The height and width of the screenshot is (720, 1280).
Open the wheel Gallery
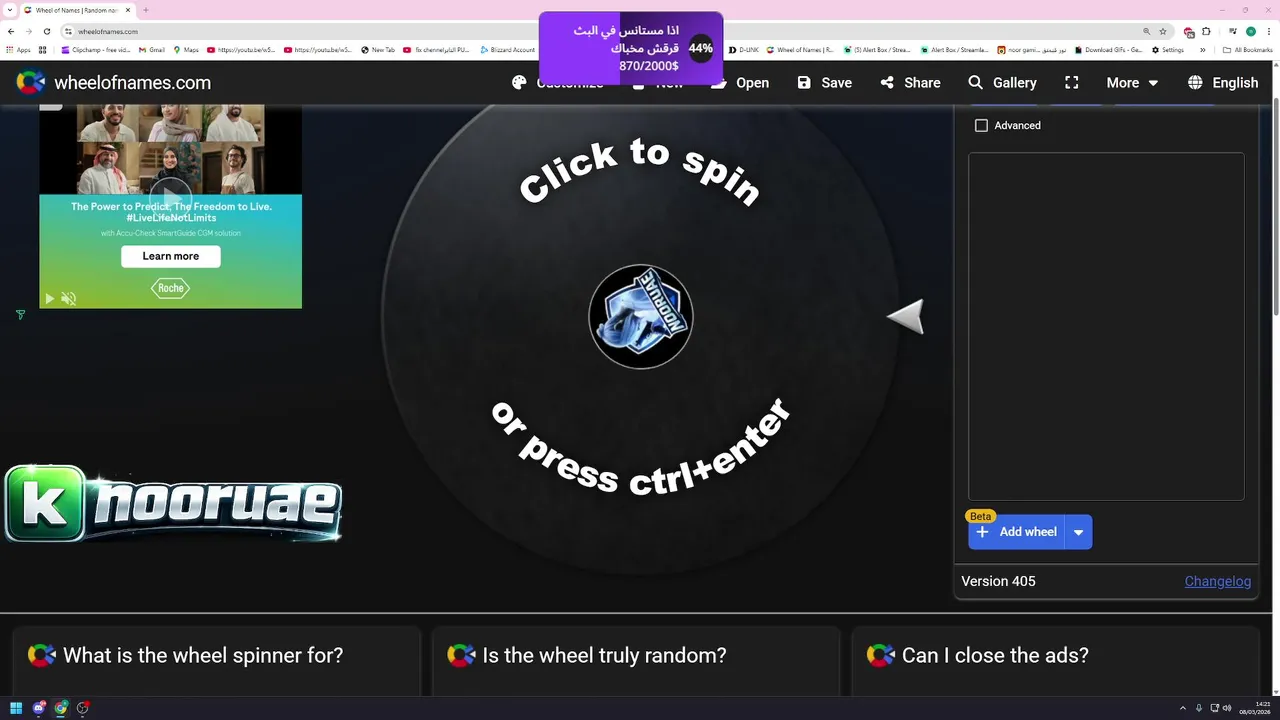pyautogui.click(x=1002, y=83)
